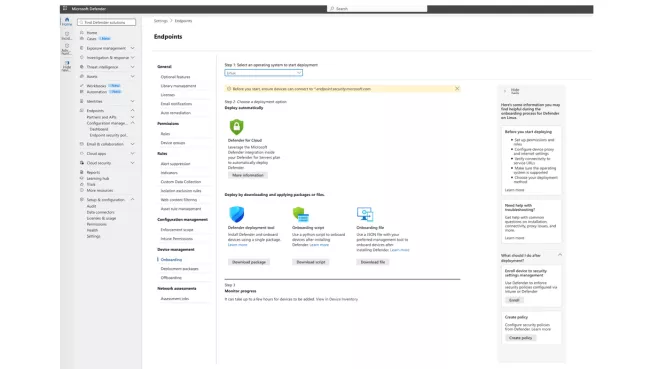Click the Exposure management icon in sidebar
This screenshot has height=369, width=650.
[82, 48]
